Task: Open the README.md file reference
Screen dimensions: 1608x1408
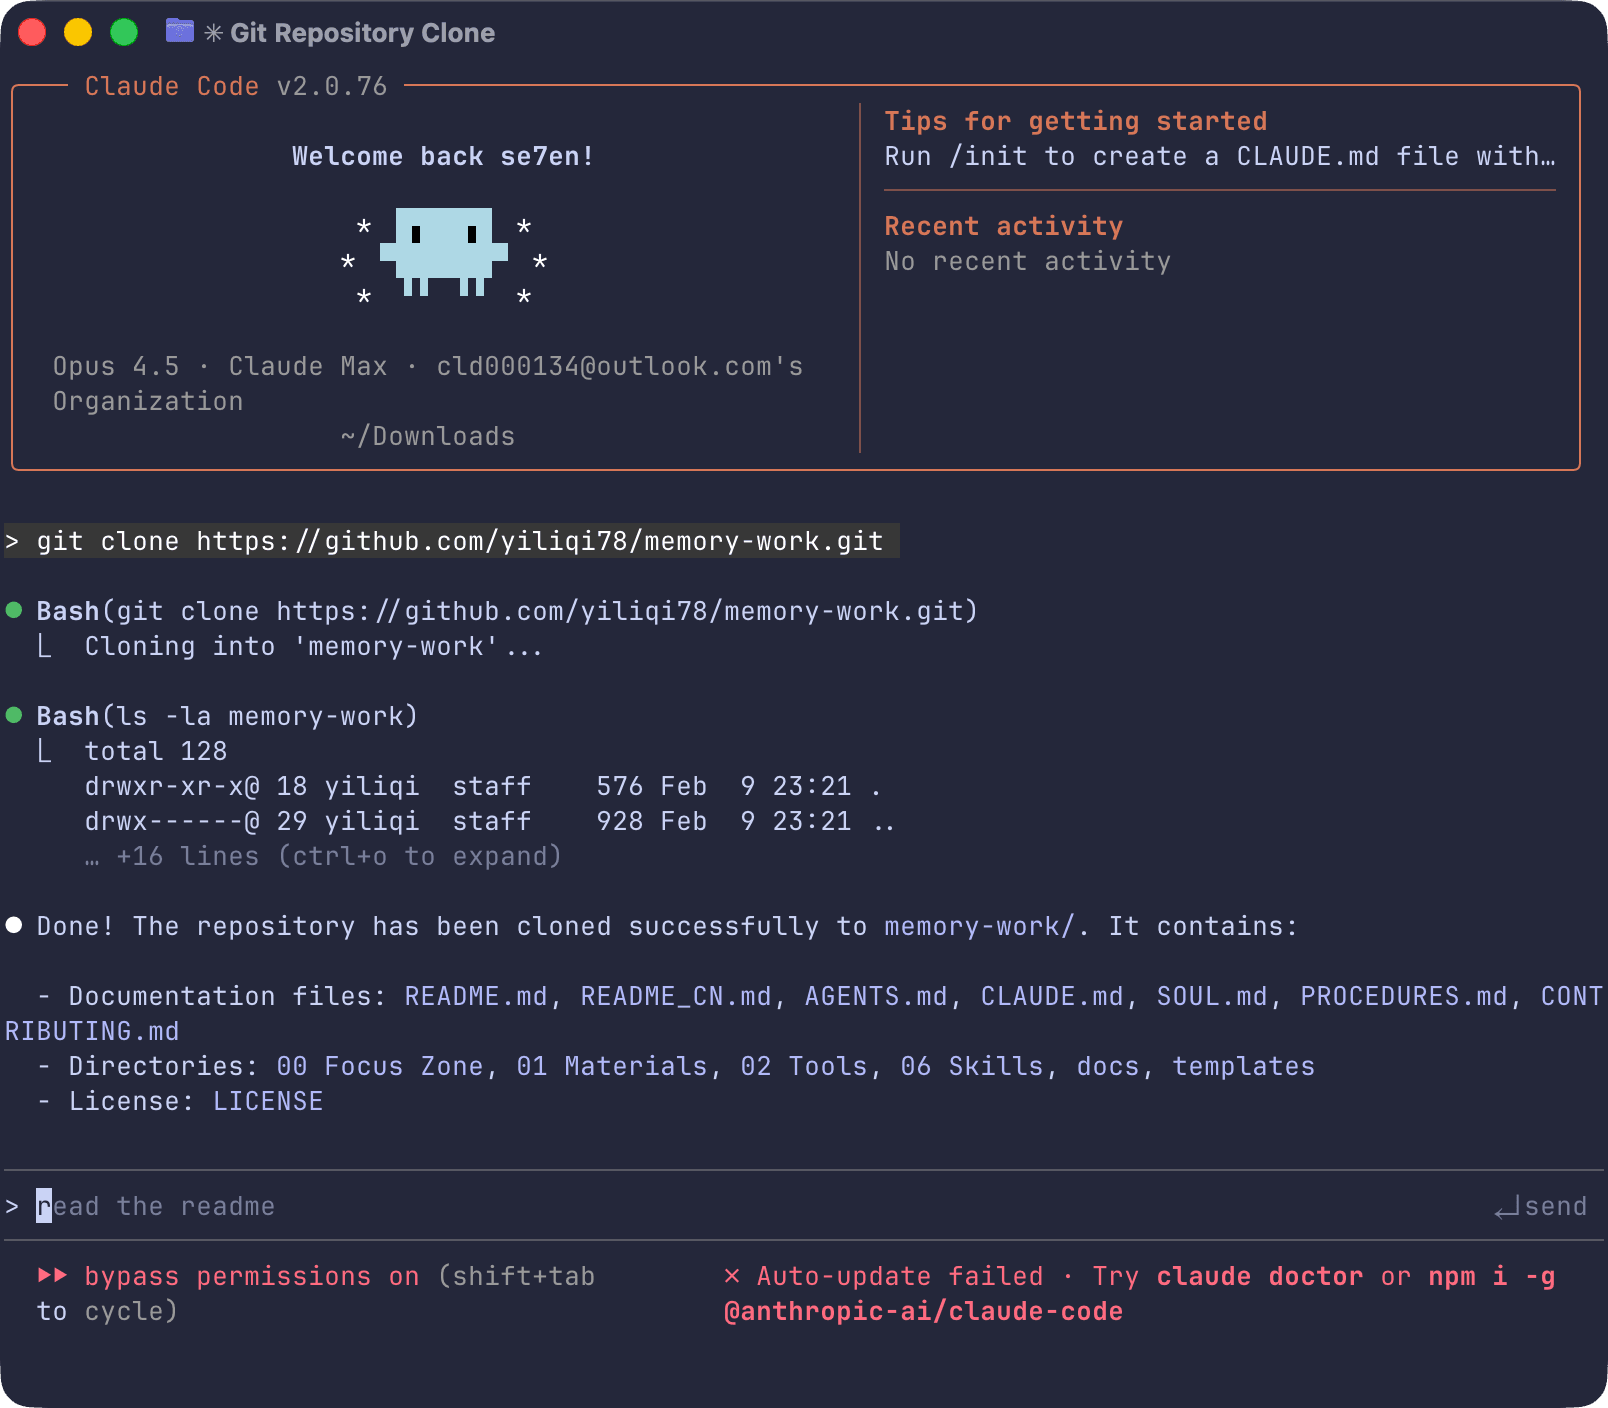Action: [476, 997]
